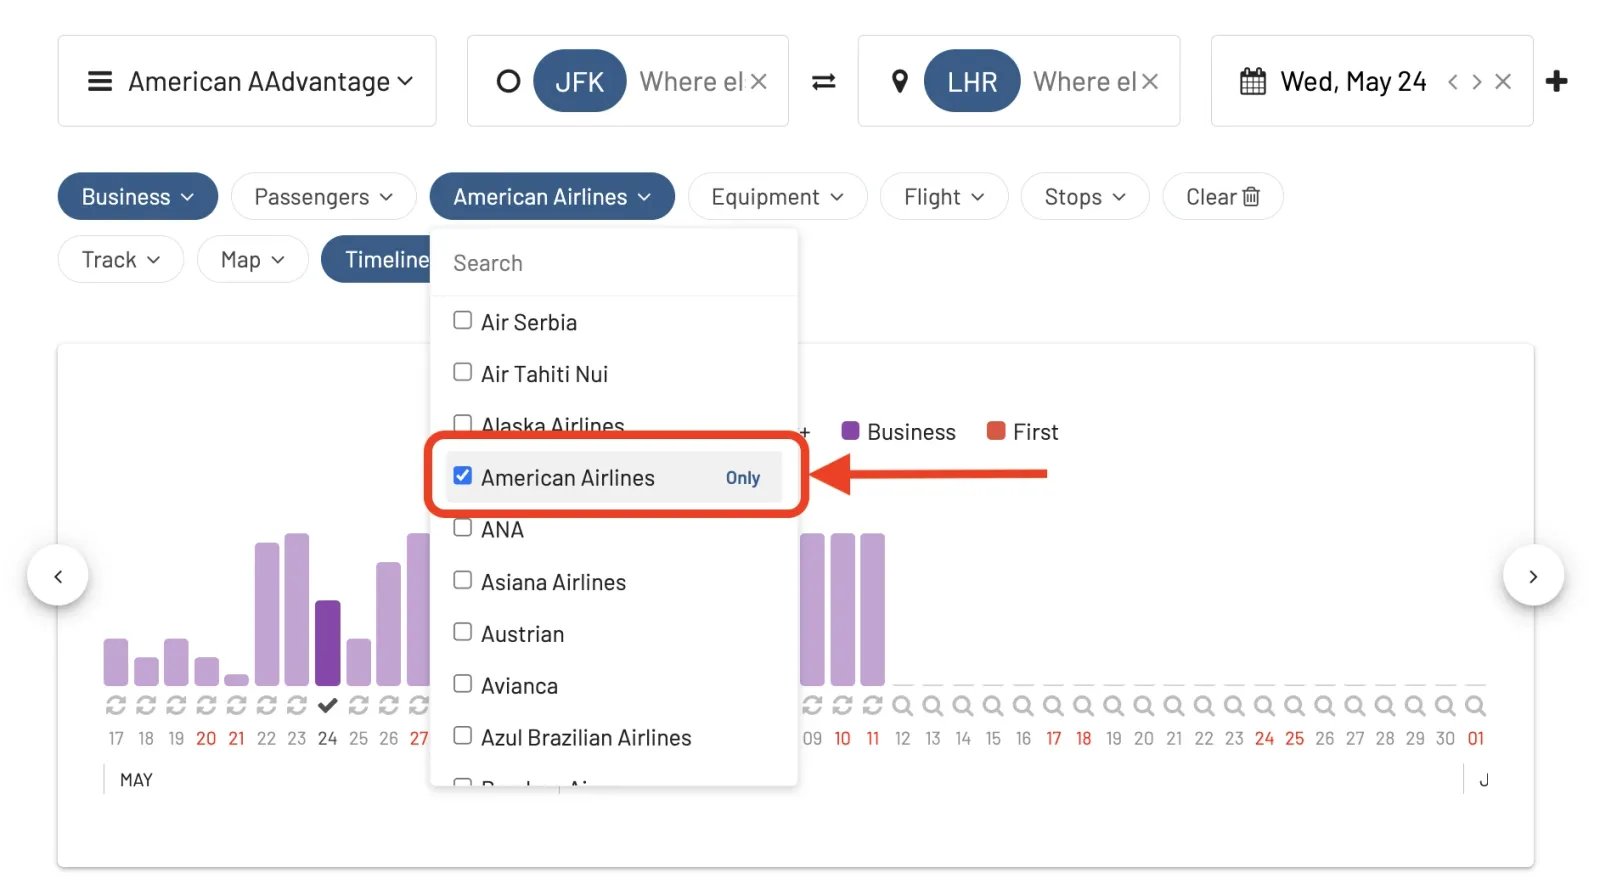Viewport: 1600px width, 895px height.
Task: Toggle the Business legend item
Action: pos(898,432)
